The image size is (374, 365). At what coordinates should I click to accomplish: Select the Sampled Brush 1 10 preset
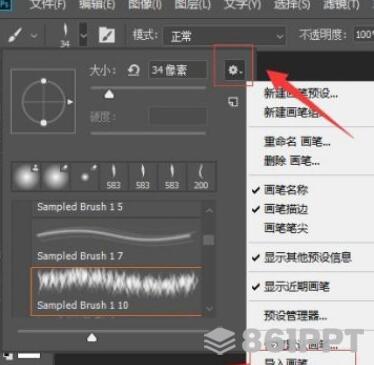point(116,291)
